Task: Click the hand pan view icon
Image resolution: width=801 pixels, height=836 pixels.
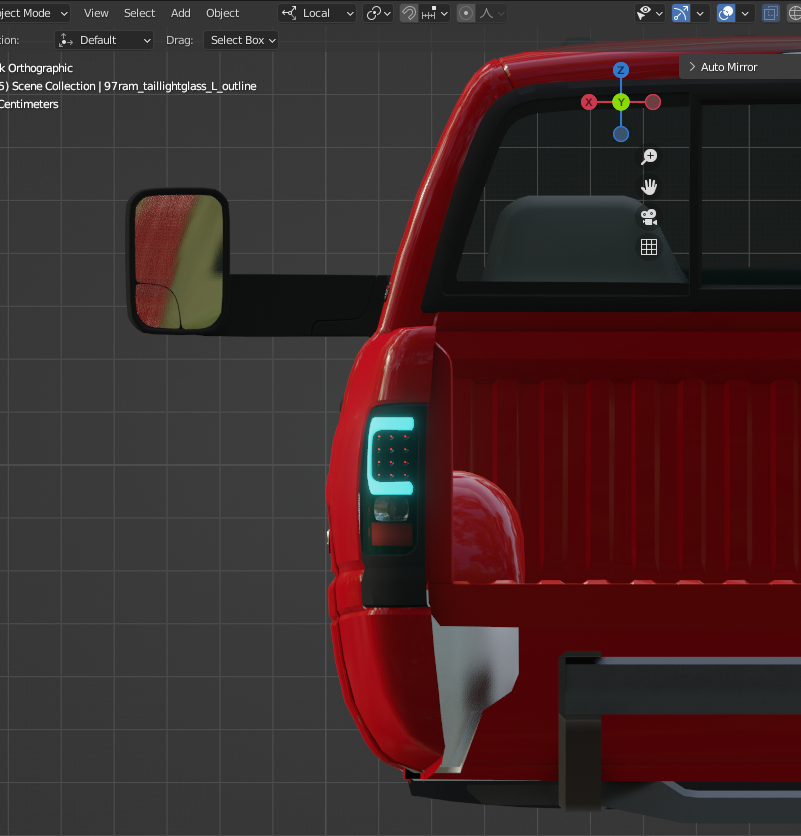Action: coord(649,186)
